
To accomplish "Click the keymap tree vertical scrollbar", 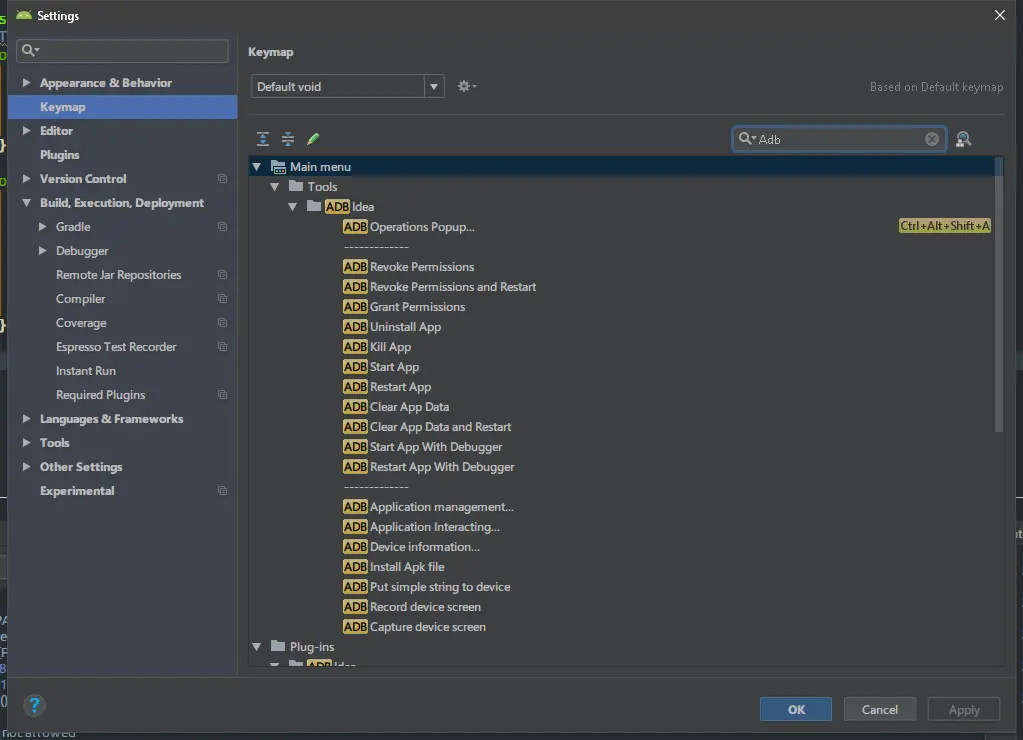I will (x=998, y=294).
